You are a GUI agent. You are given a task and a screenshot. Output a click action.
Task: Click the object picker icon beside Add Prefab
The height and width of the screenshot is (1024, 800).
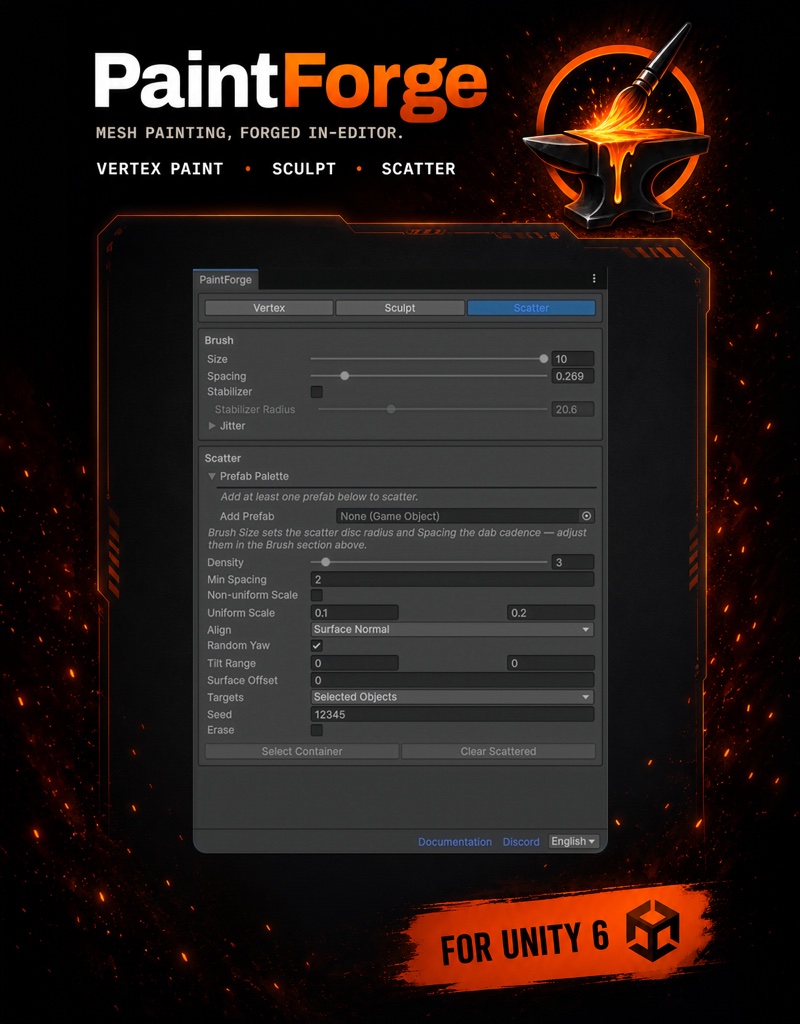(x=586, y=516)
